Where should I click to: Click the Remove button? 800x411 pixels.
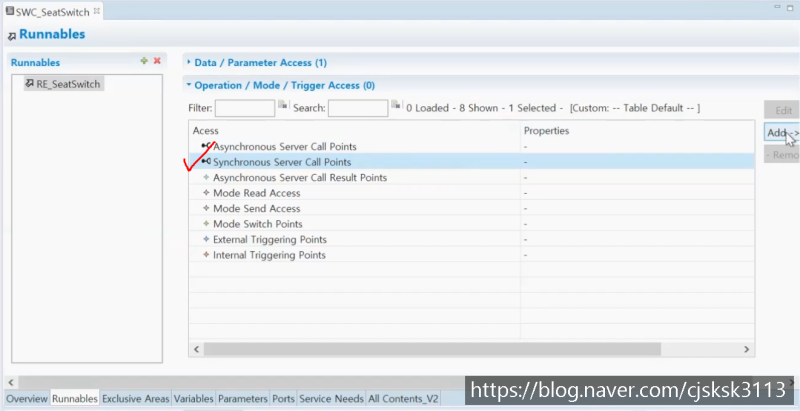pos(782,155)
